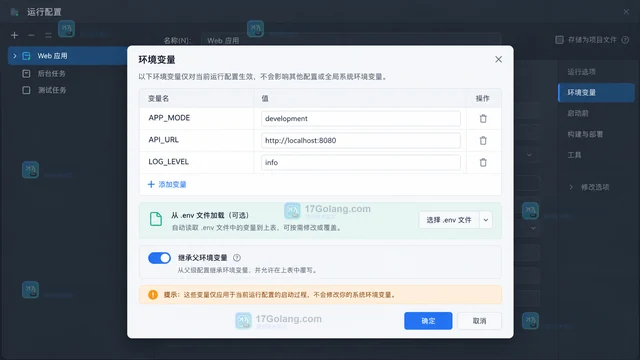Click the orange warning icon in the hint bar

tap(153, 294)
